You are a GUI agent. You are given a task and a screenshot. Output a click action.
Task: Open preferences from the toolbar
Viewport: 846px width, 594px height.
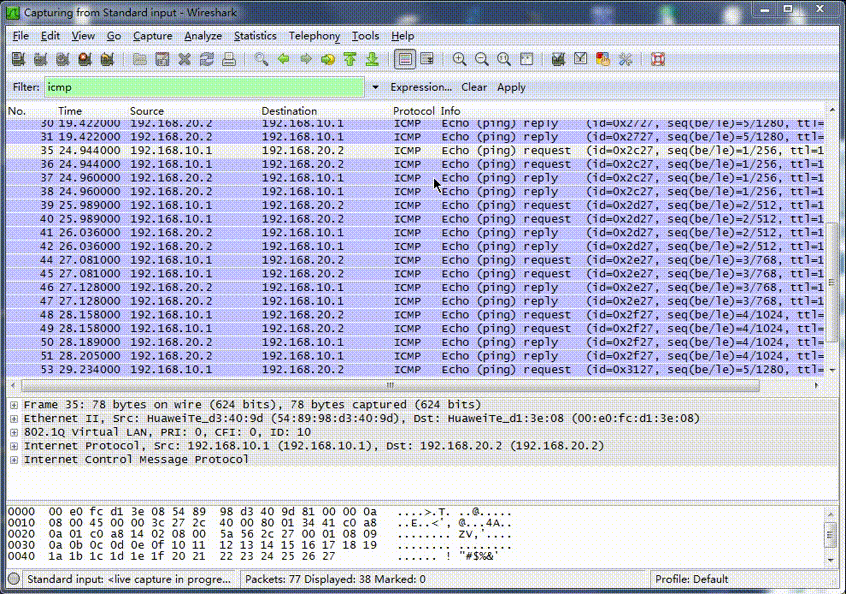[x=625, y=59]
